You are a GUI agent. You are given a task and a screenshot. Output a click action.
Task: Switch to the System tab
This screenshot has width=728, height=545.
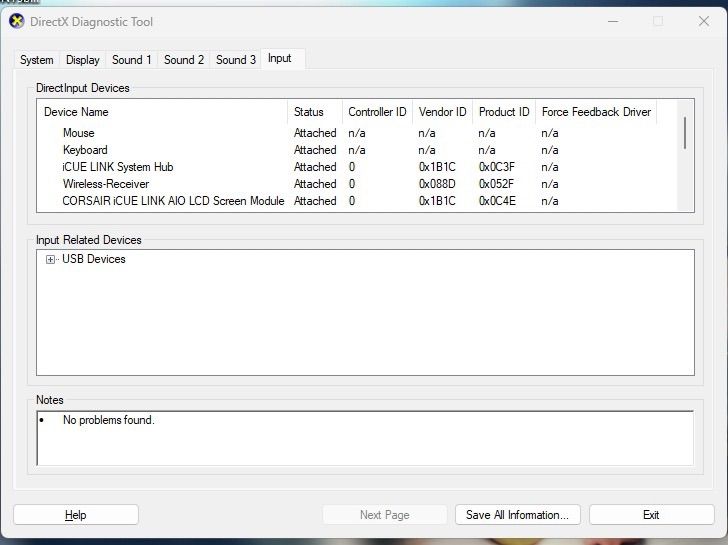pyautogui.click(x=37, y=60)
